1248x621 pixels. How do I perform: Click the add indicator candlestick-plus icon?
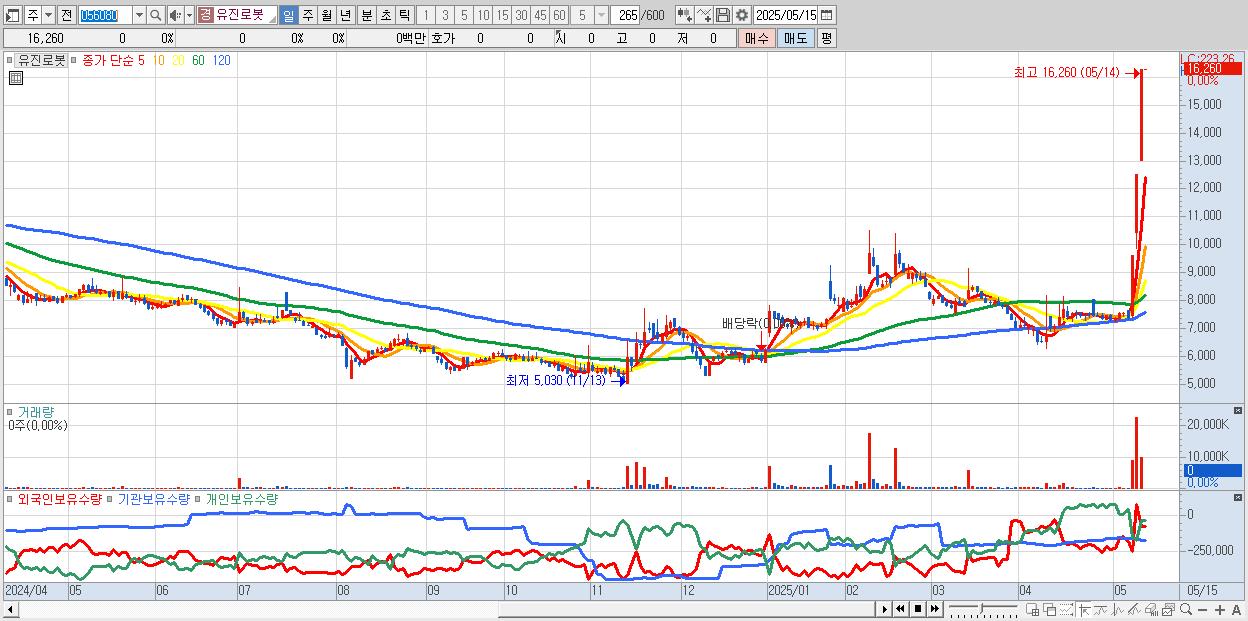684,15
